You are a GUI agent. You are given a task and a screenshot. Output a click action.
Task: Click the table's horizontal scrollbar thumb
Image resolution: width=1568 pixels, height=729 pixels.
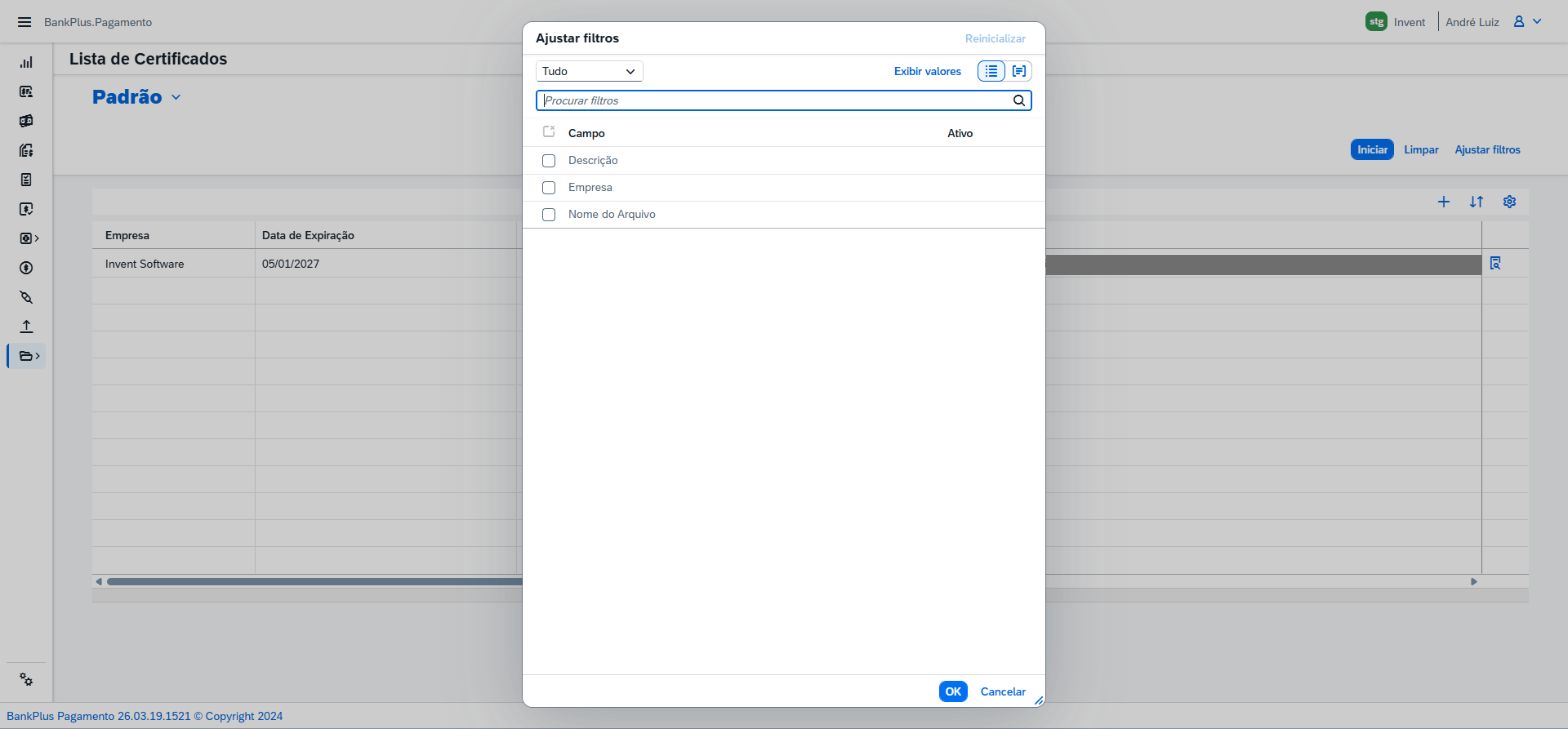point(315,582)
